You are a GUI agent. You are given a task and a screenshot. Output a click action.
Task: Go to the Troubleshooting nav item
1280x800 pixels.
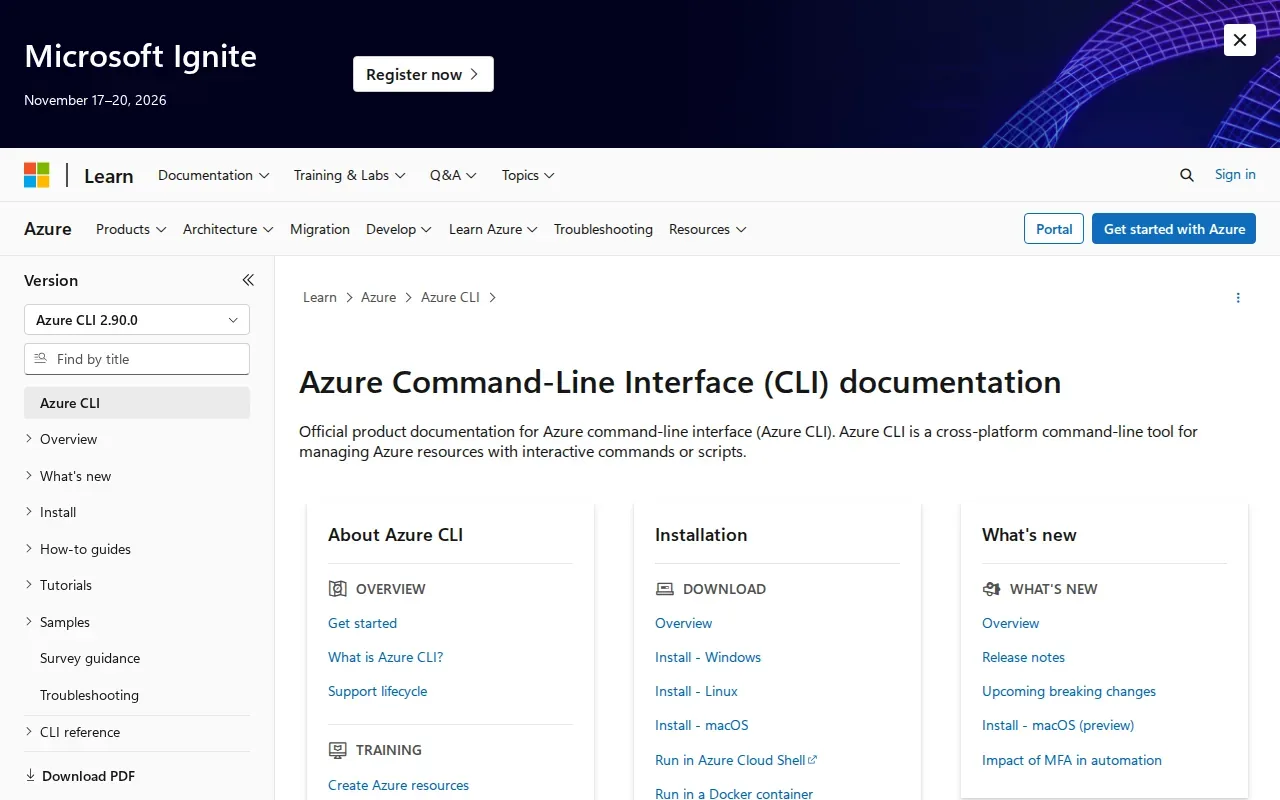(x=603, y=229)
